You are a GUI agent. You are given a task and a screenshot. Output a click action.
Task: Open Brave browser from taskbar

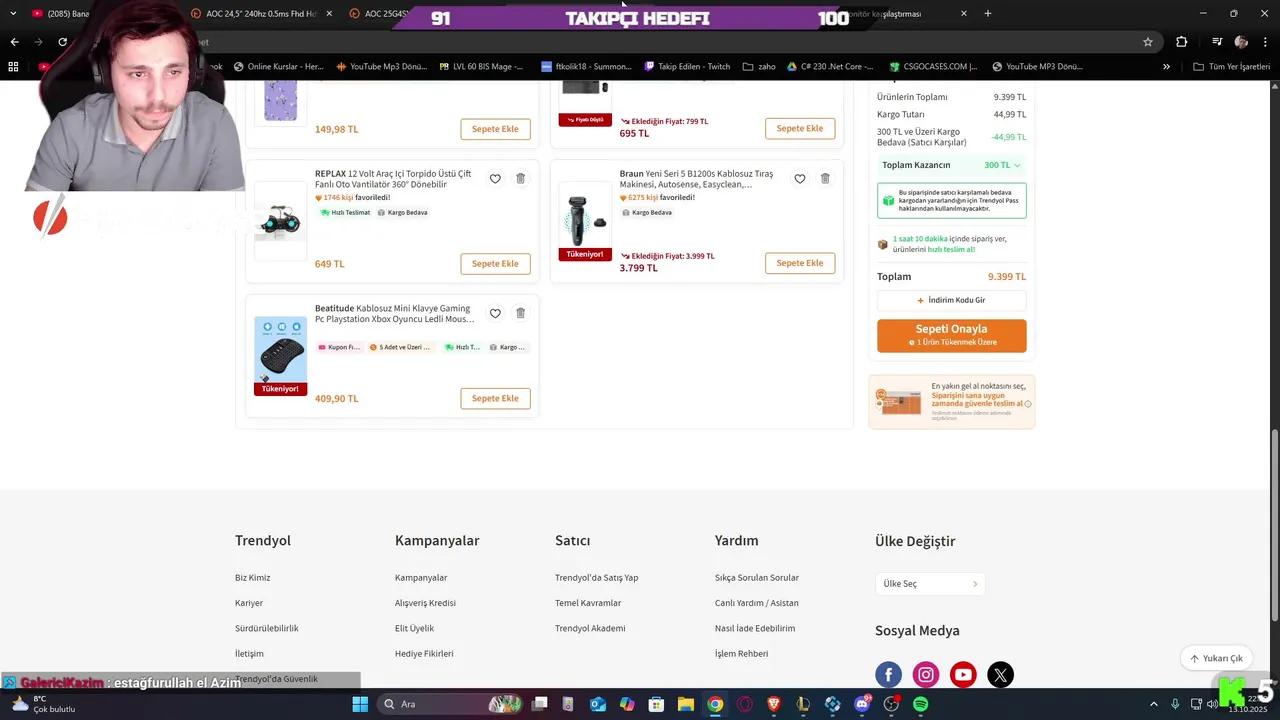773,704
